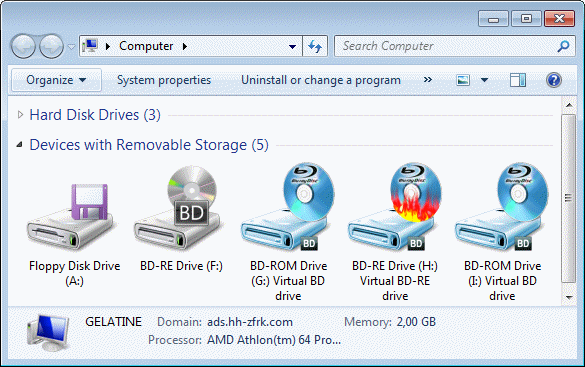Click System properties
585x367 pixels.
pos(164,80)
